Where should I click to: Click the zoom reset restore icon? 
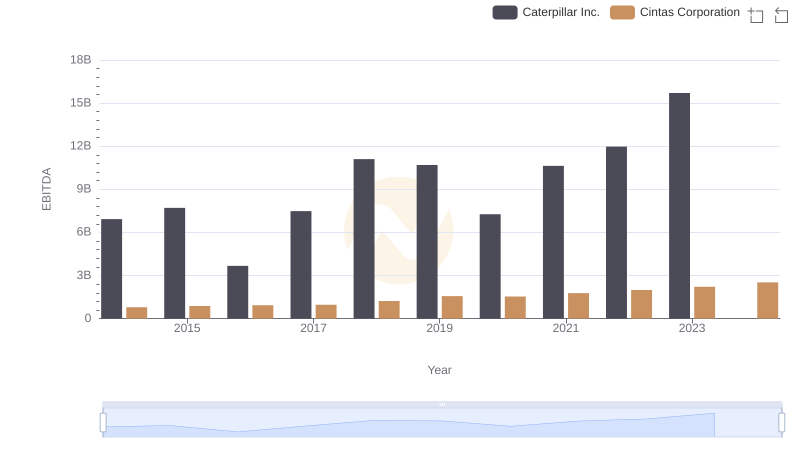click(x=781, y=15)
